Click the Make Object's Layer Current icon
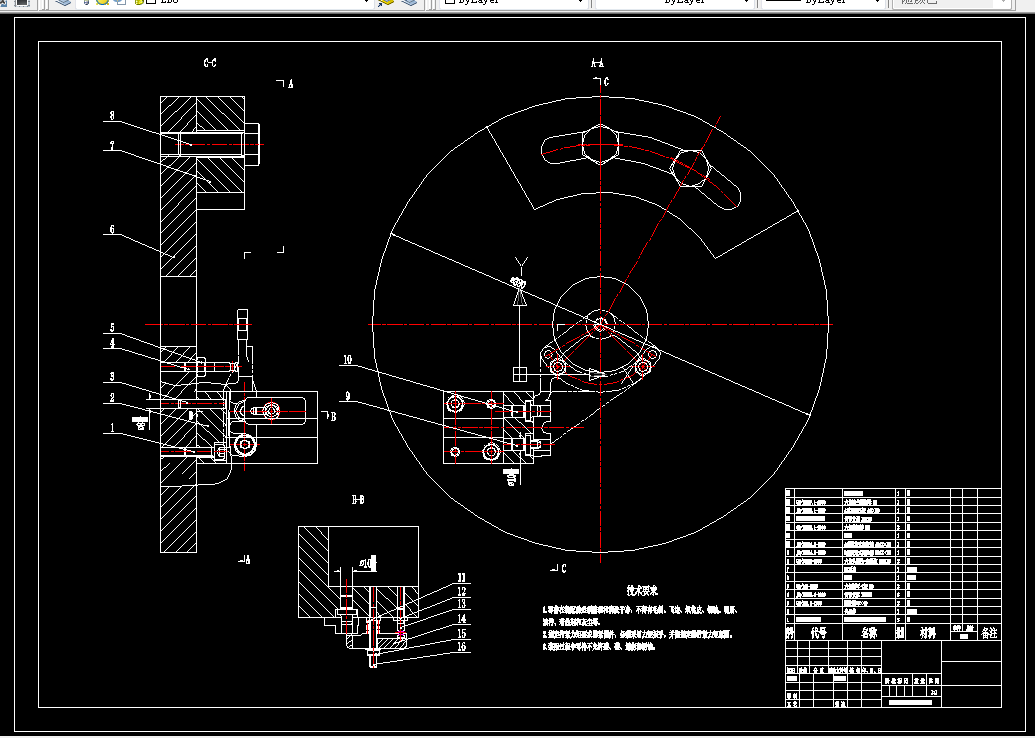This screenshot has width=1035, height=738. (x=386, y=2)
